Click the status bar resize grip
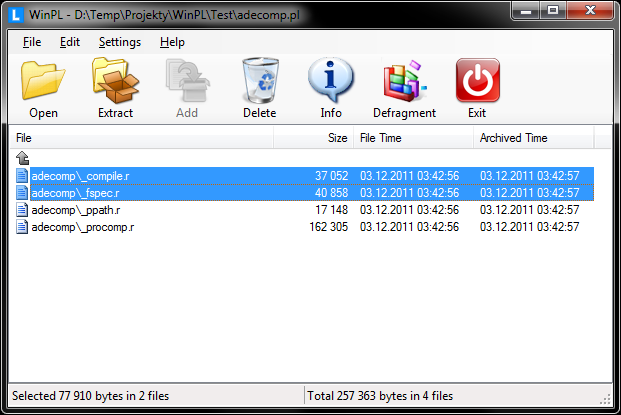Screen dimensions: 621x415 606,399
